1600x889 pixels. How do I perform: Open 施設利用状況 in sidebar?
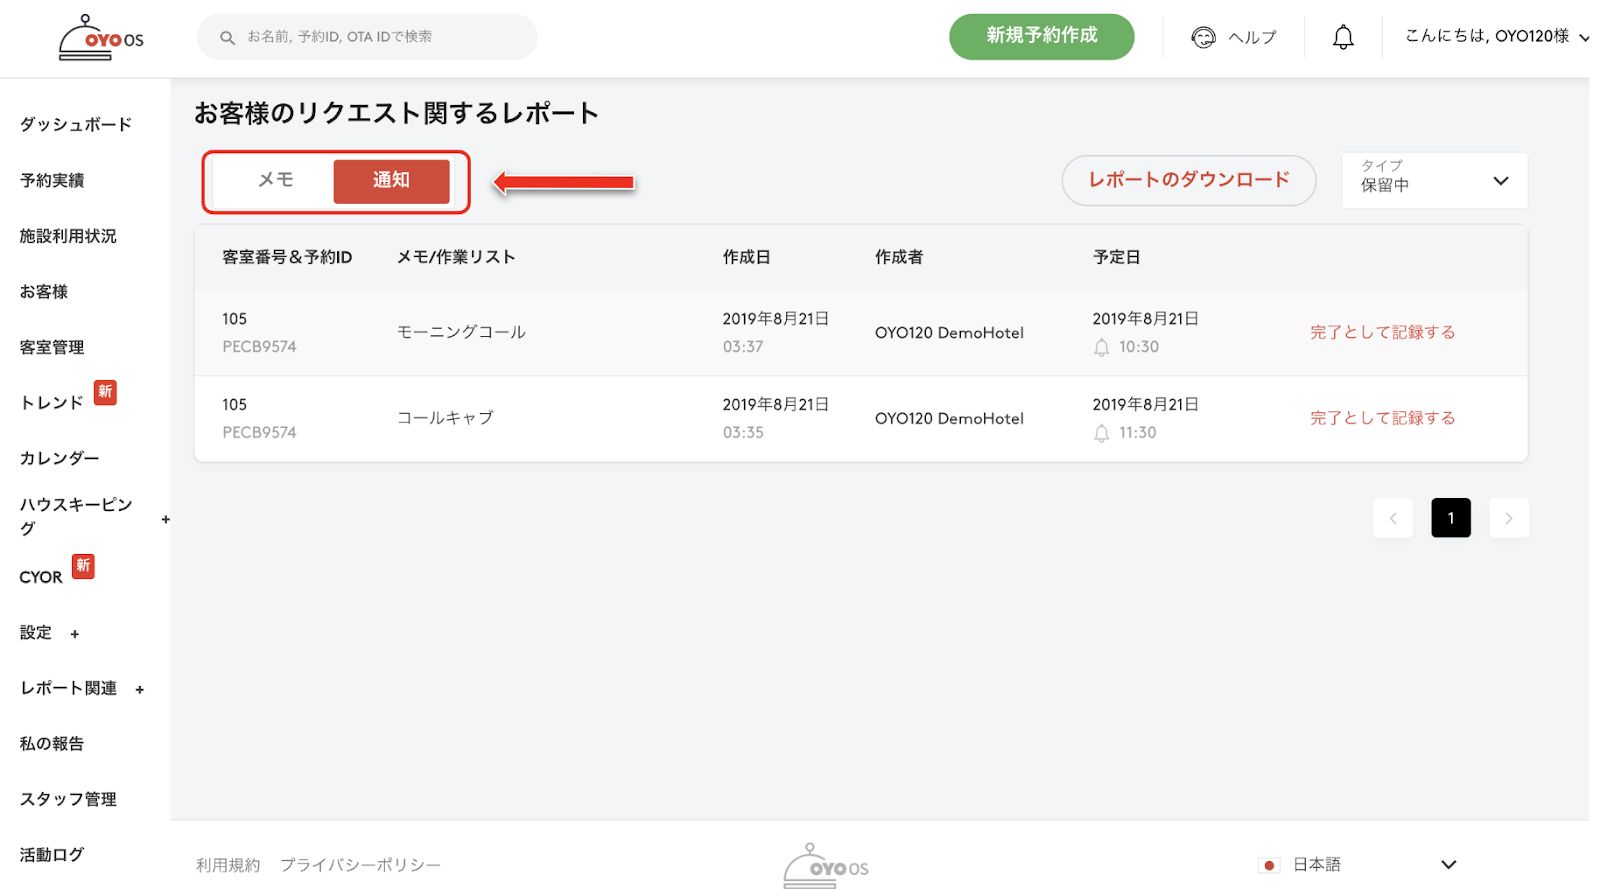click(x=68, y=236)
